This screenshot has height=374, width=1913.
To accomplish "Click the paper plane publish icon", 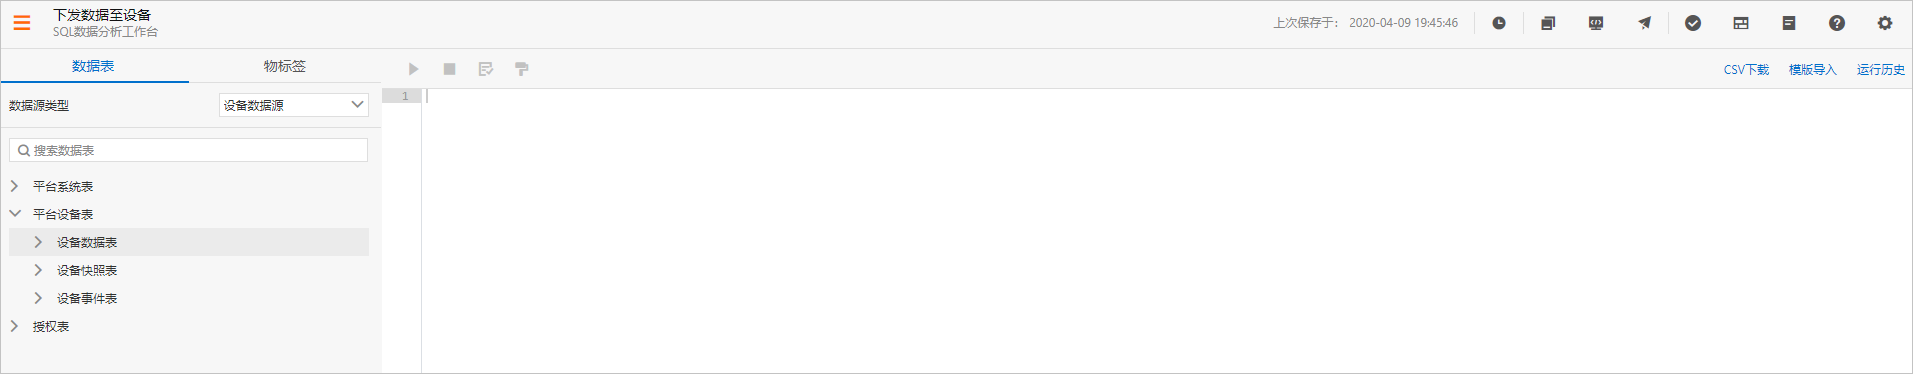I will coord(1644,23).
